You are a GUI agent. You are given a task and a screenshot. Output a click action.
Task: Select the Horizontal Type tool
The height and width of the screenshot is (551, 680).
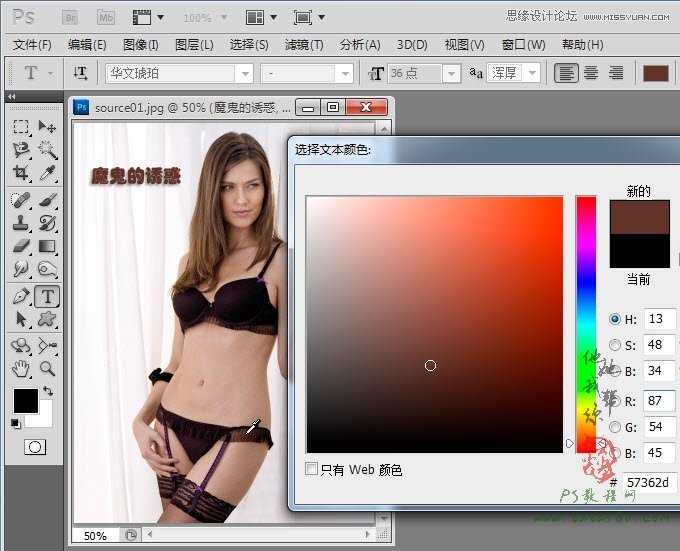tap(47, 296)
